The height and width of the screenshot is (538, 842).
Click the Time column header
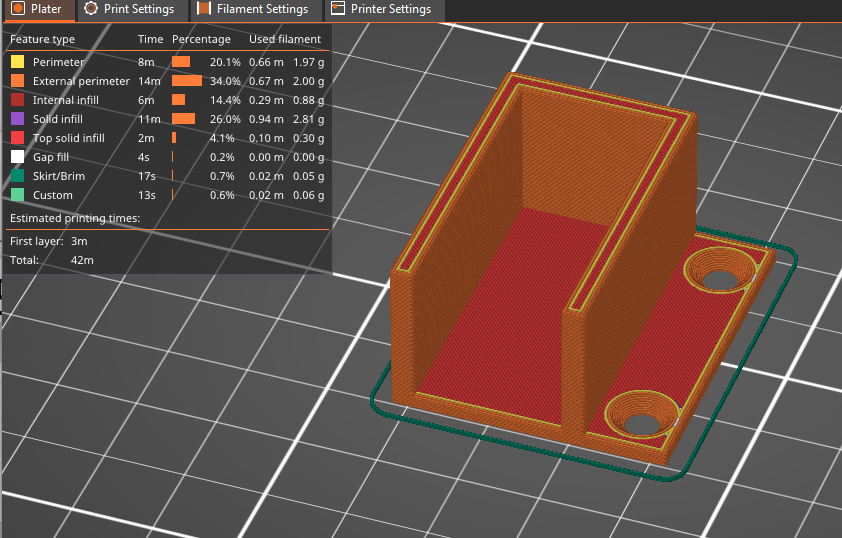150,39
